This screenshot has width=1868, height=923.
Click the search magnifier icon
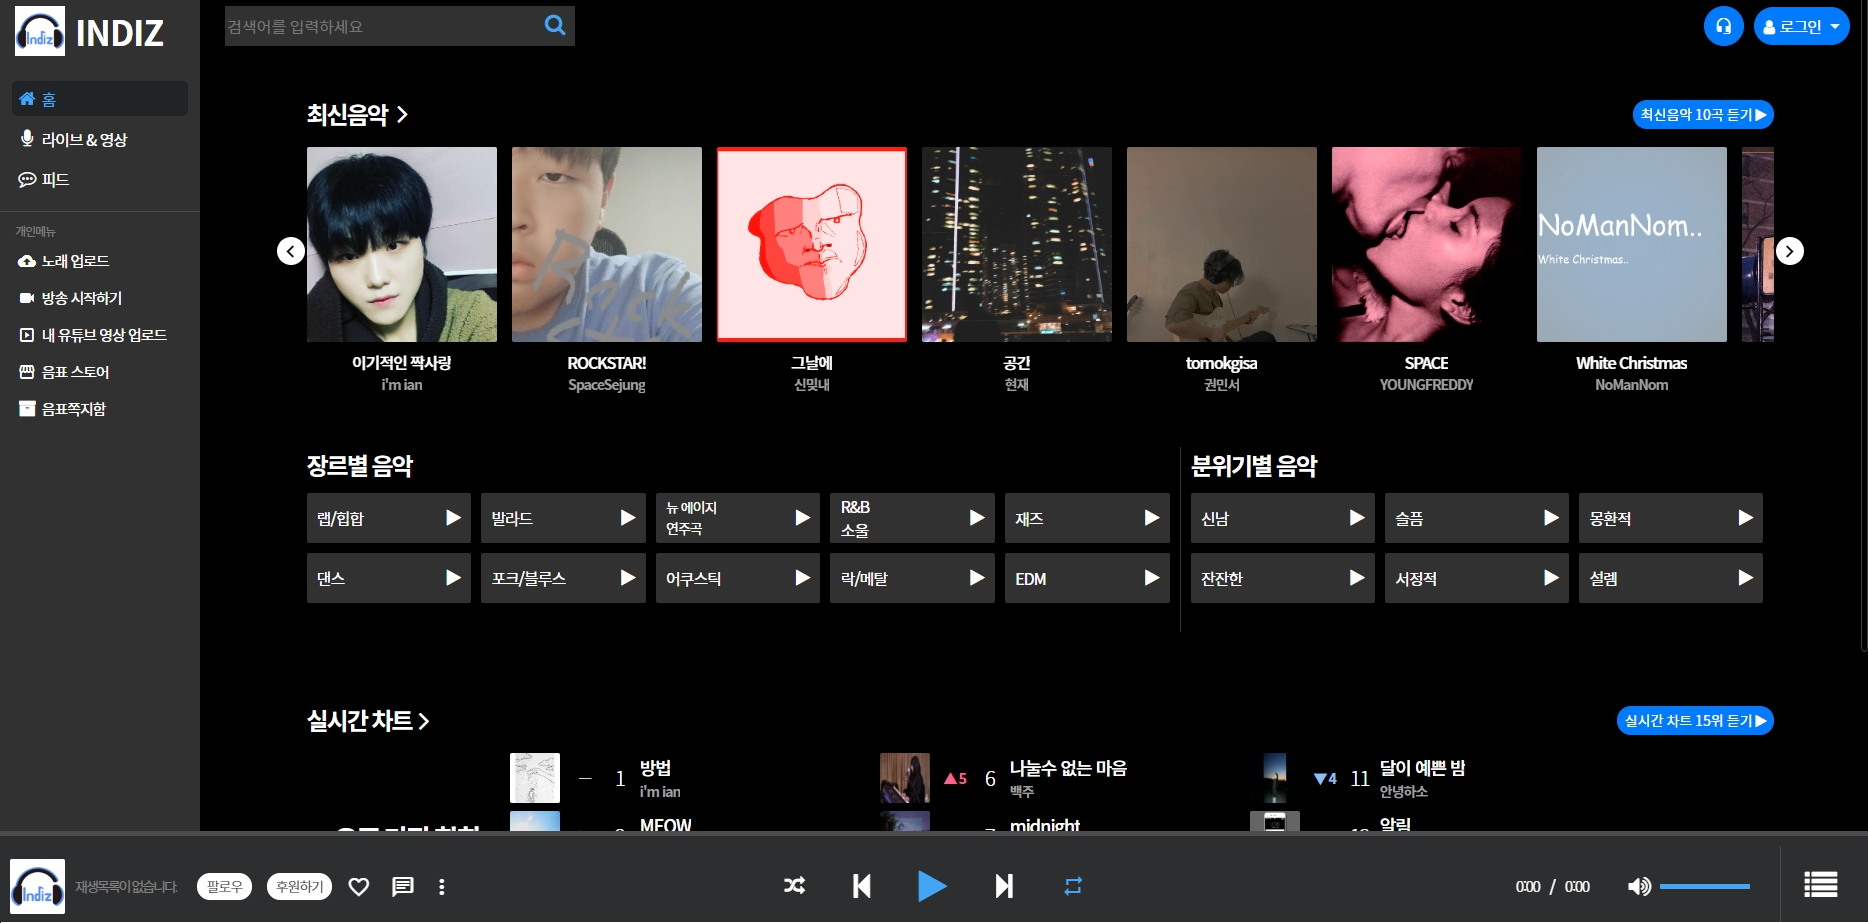pyautogui.click(x=555, y=25)
